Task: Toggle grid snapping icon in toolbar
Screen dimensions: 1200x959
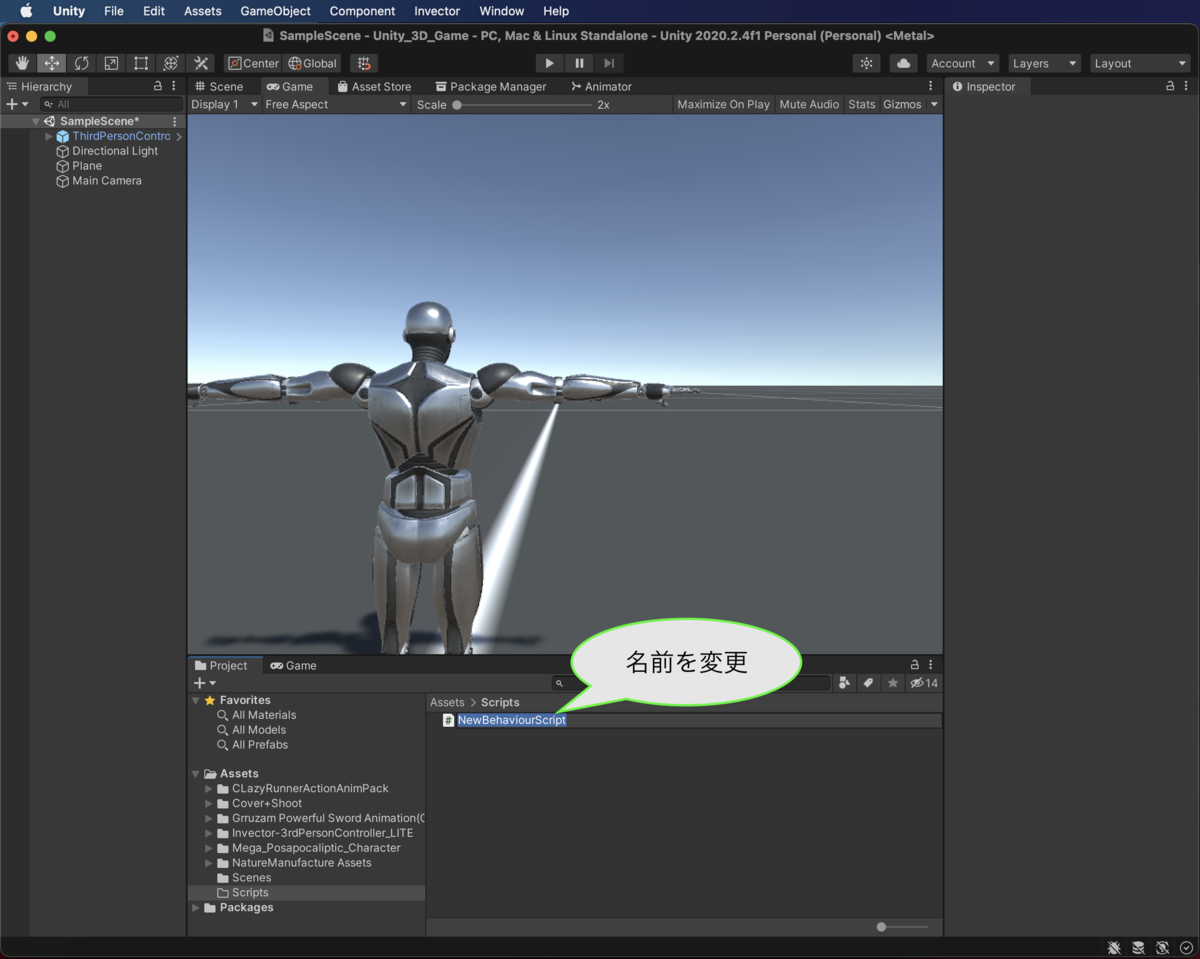Action: click(364, 63)
